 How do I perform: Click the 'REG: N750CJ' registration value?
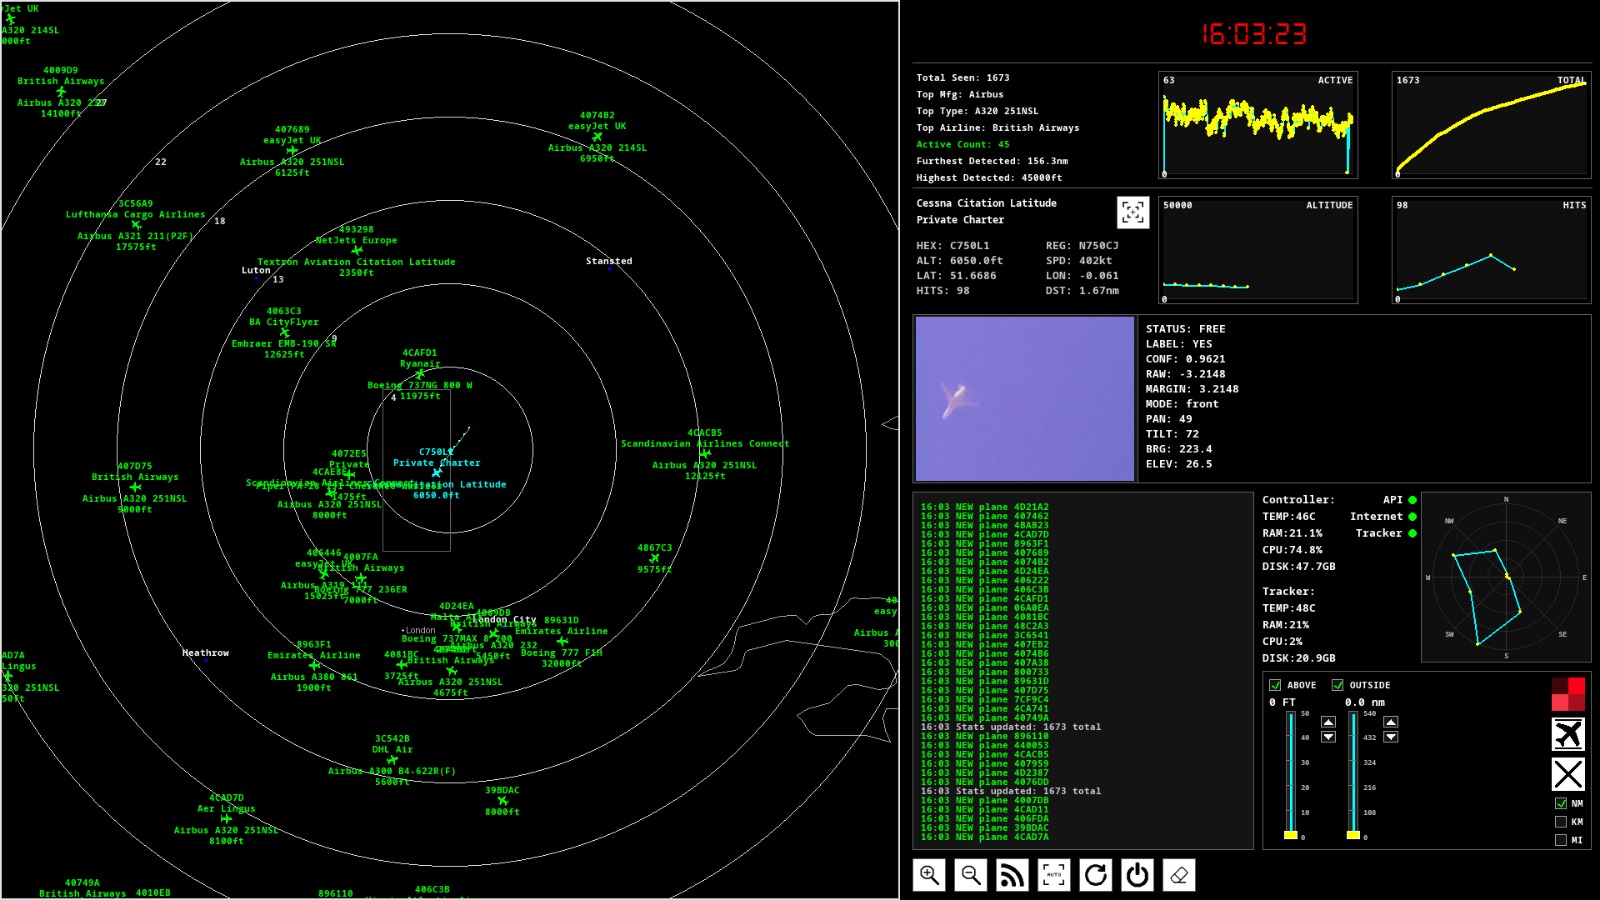pyautogui.click(x=1082, y=246)
